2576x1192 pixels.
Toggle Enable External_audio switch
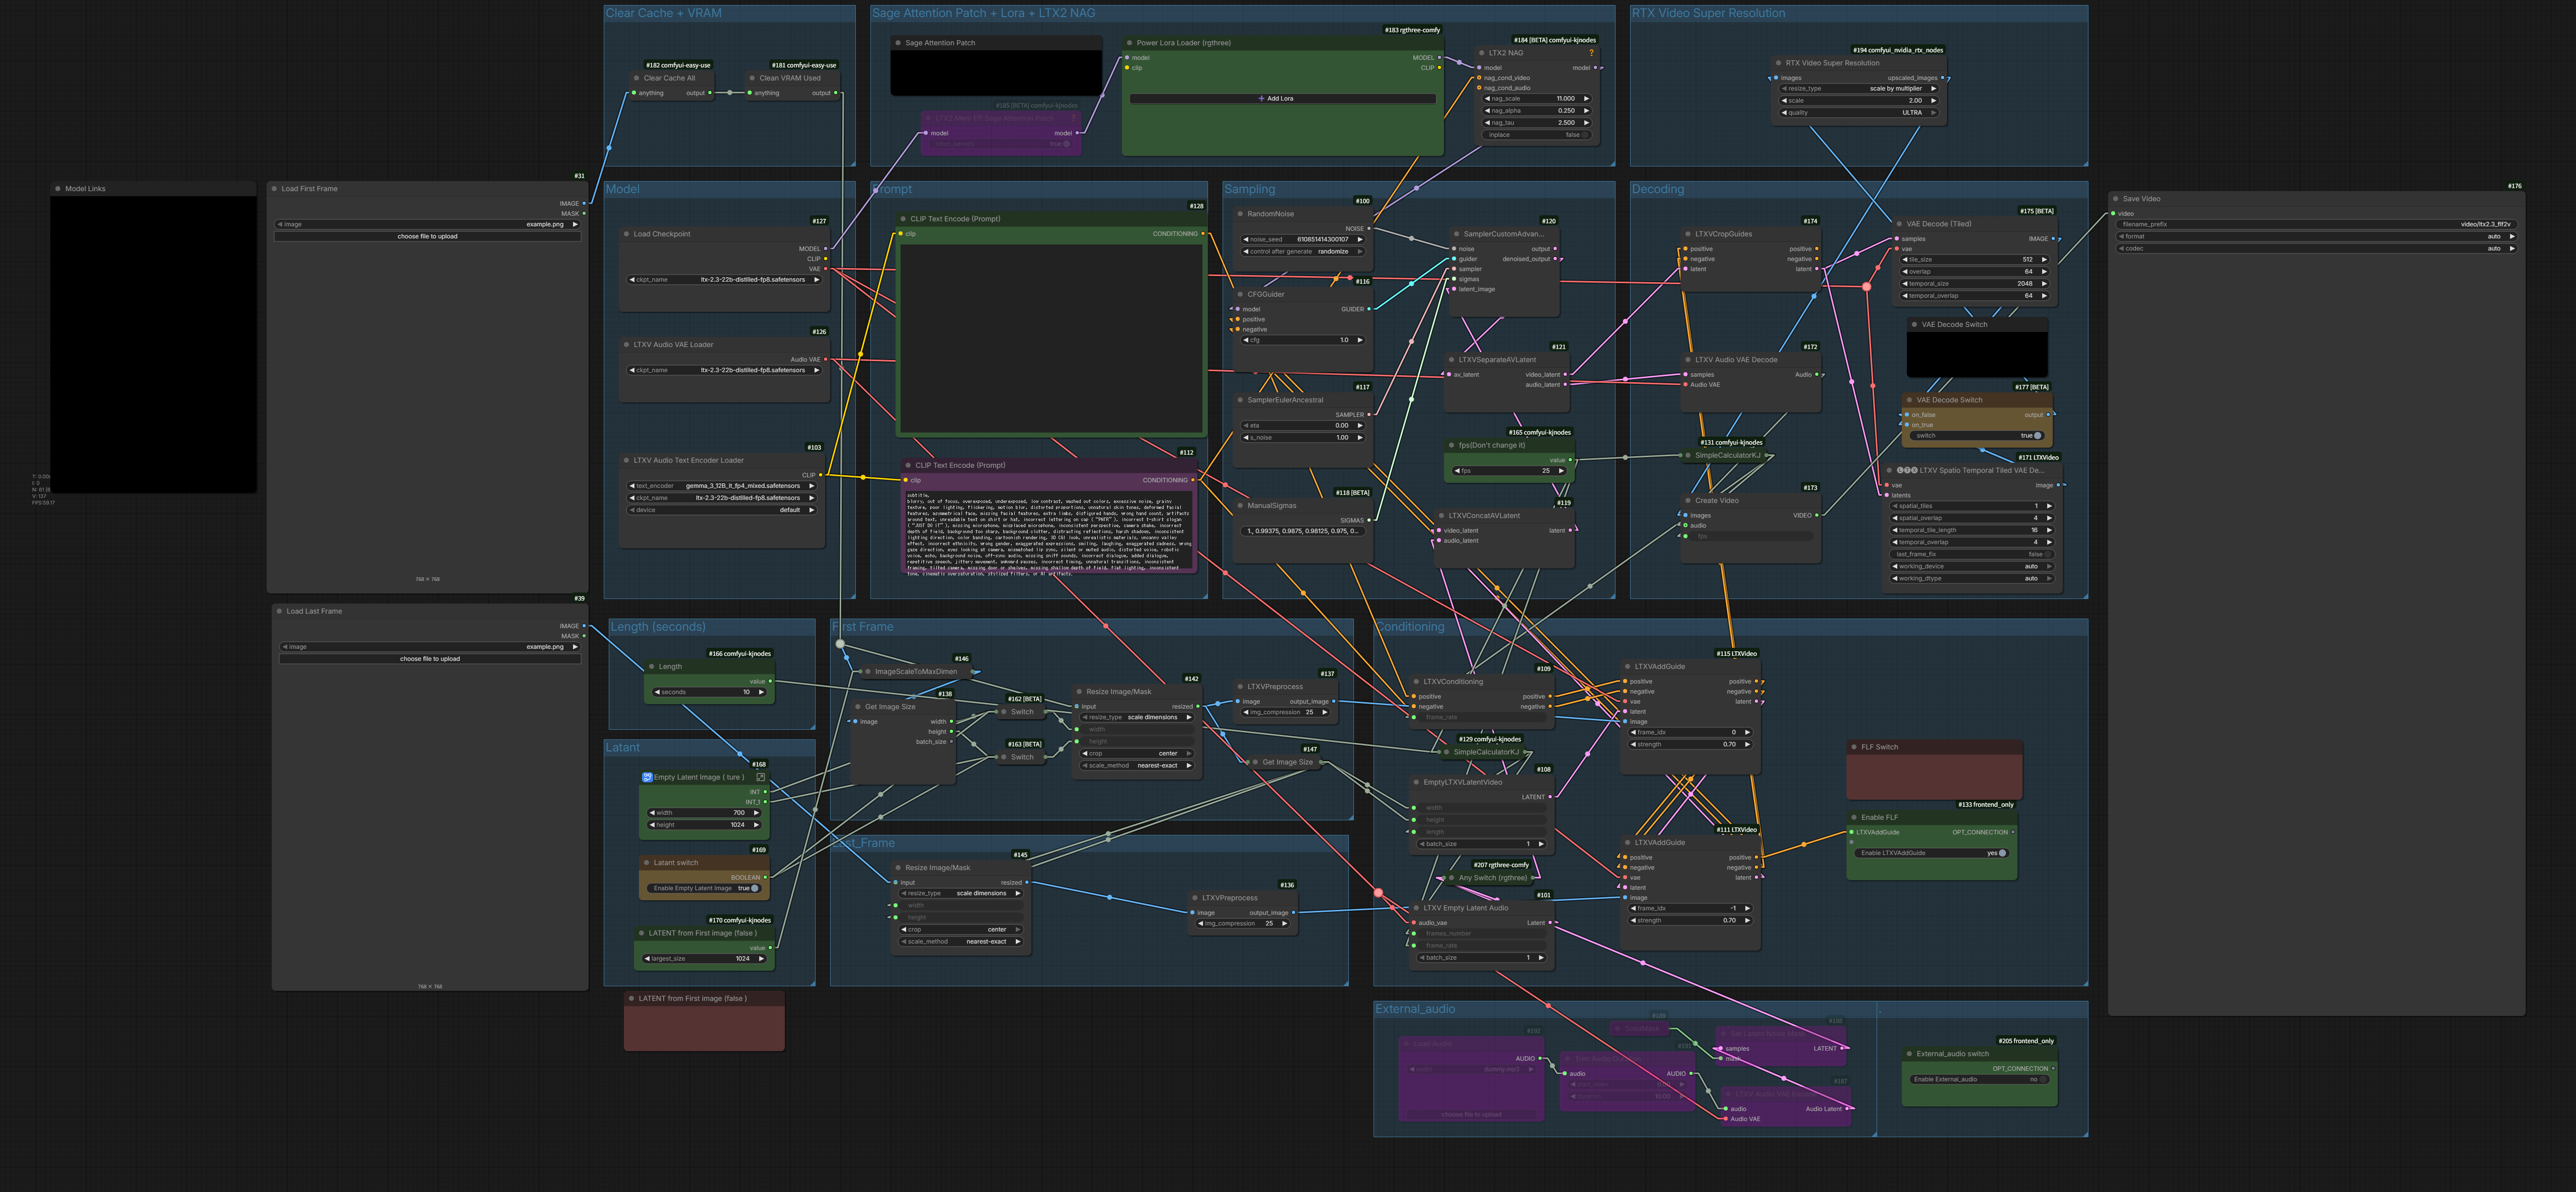[1980, 1080]
